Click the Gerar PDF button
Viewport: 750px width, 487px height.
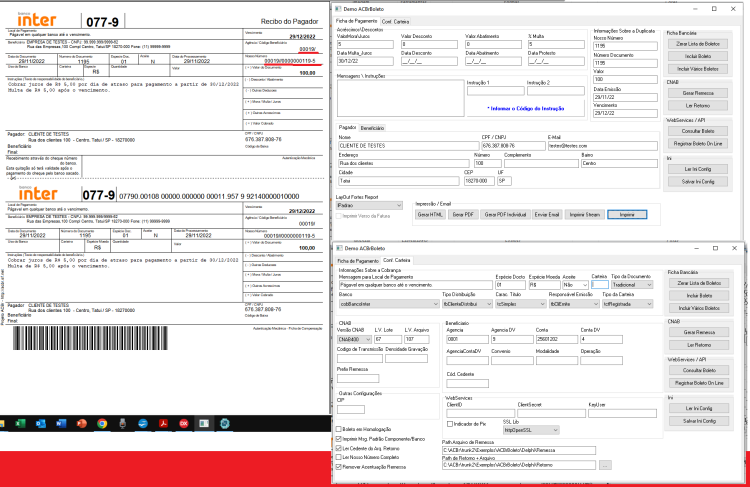(463, 214)
